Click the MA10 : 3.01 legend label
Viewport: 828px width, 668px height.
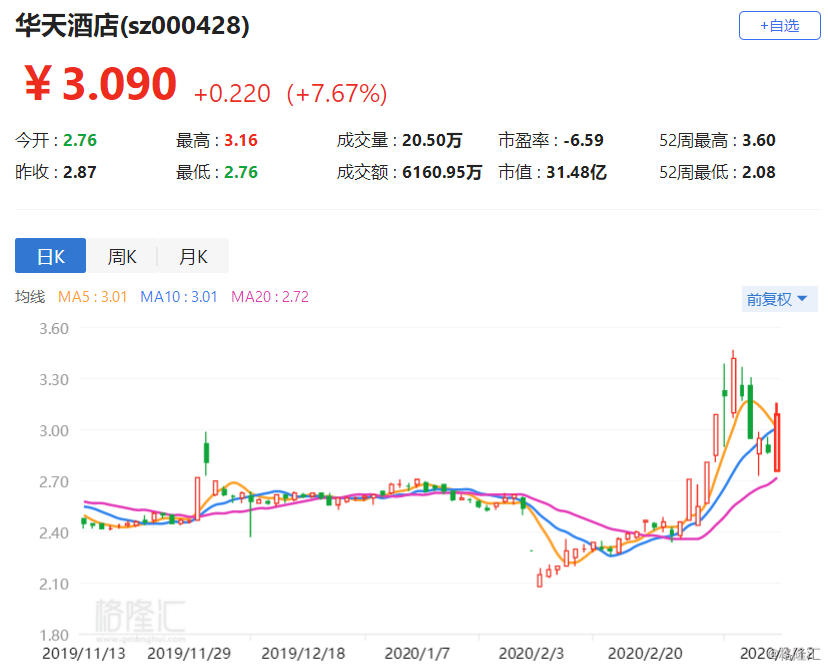click(179, 297)
